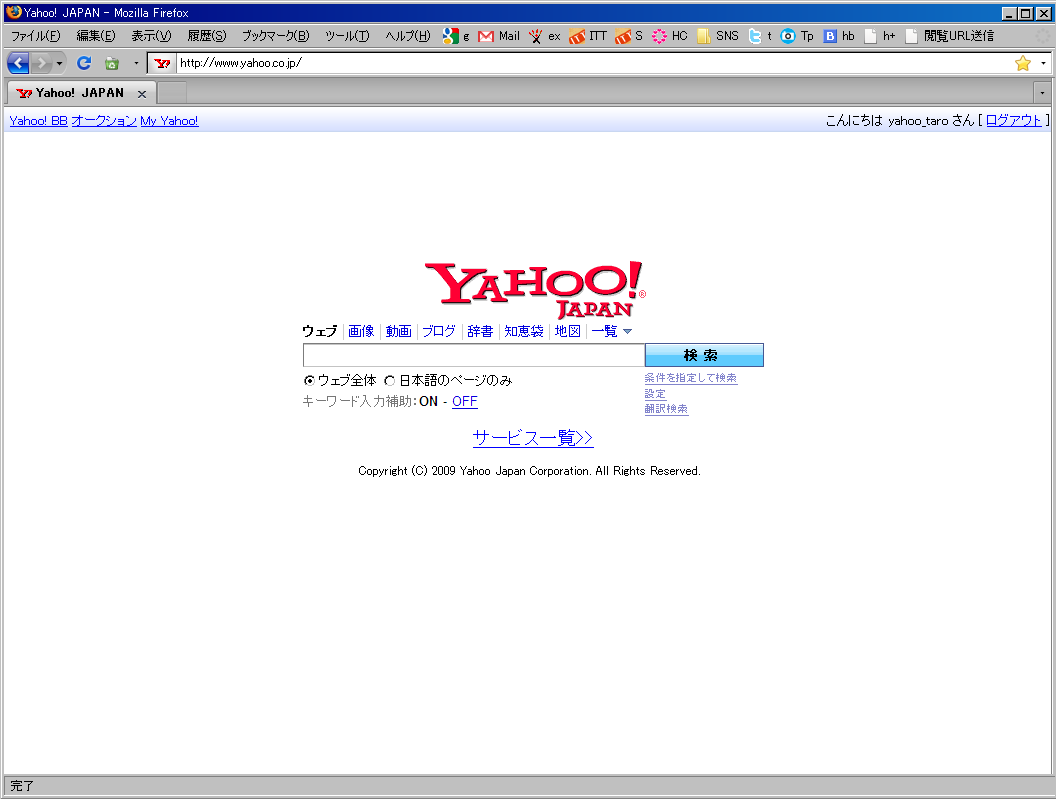
Task: Click the new tab button beside the tab
Action: pos(172,93)
